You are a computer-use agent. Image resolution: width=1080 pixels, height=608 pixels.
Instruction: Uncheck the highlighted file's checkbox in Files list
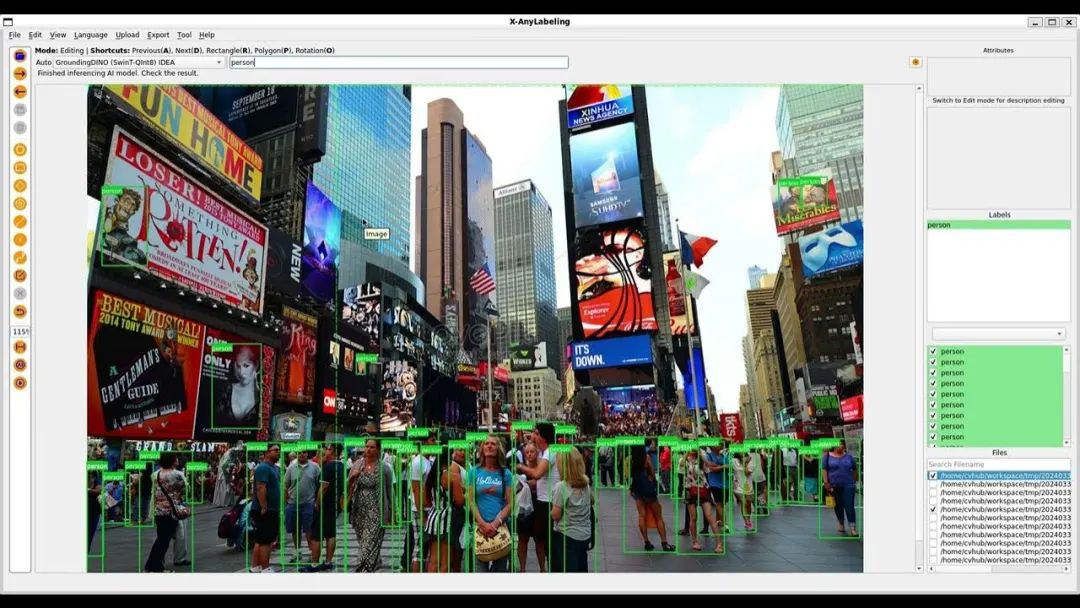pyautogui.click(x=933, y=475)
